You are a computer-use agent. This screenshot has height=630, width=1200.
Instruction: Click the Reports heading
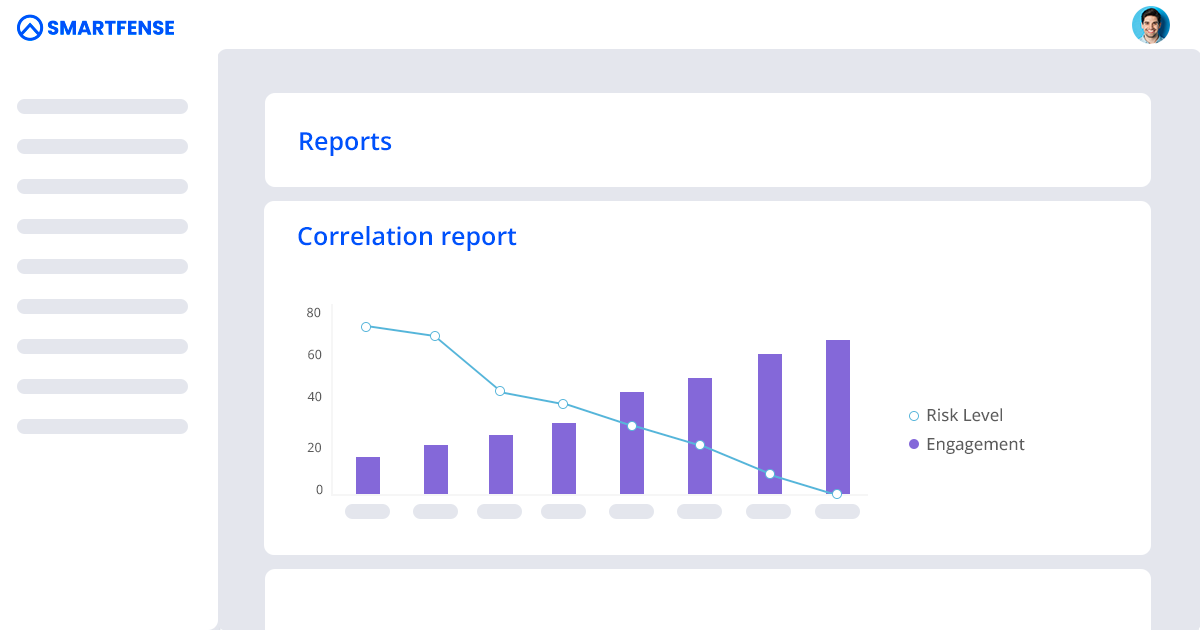(345, 142)
